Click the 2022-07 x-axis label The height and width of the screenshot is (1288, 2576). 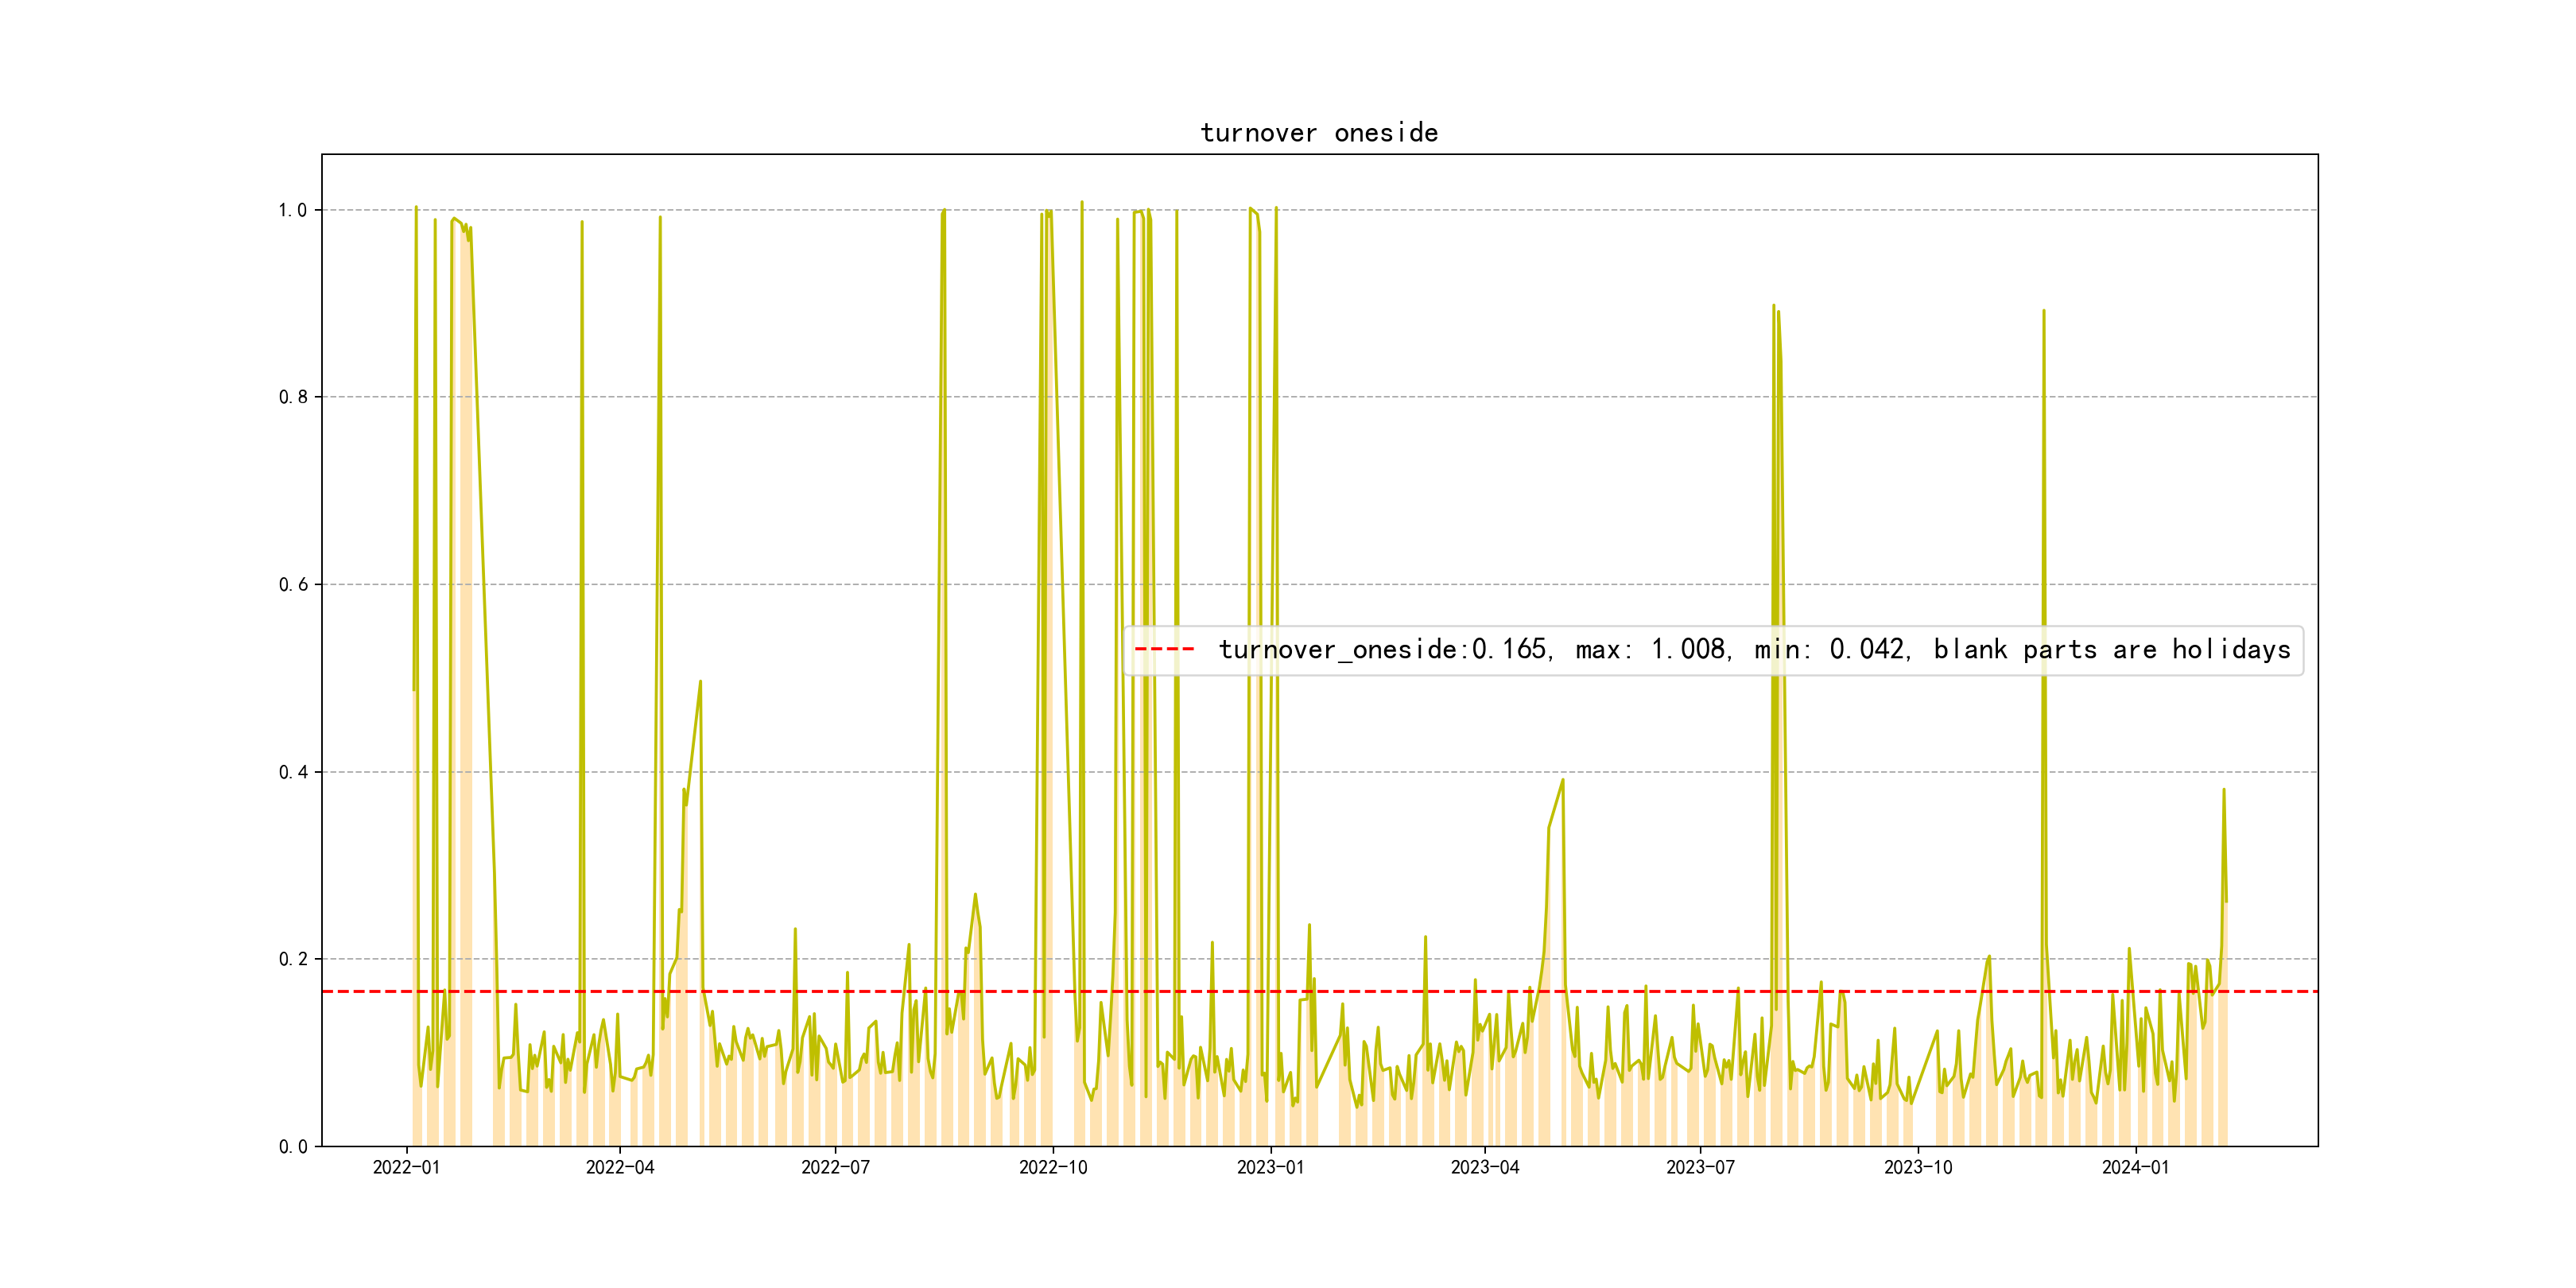pyautogui.click(x=835, y=1167)
